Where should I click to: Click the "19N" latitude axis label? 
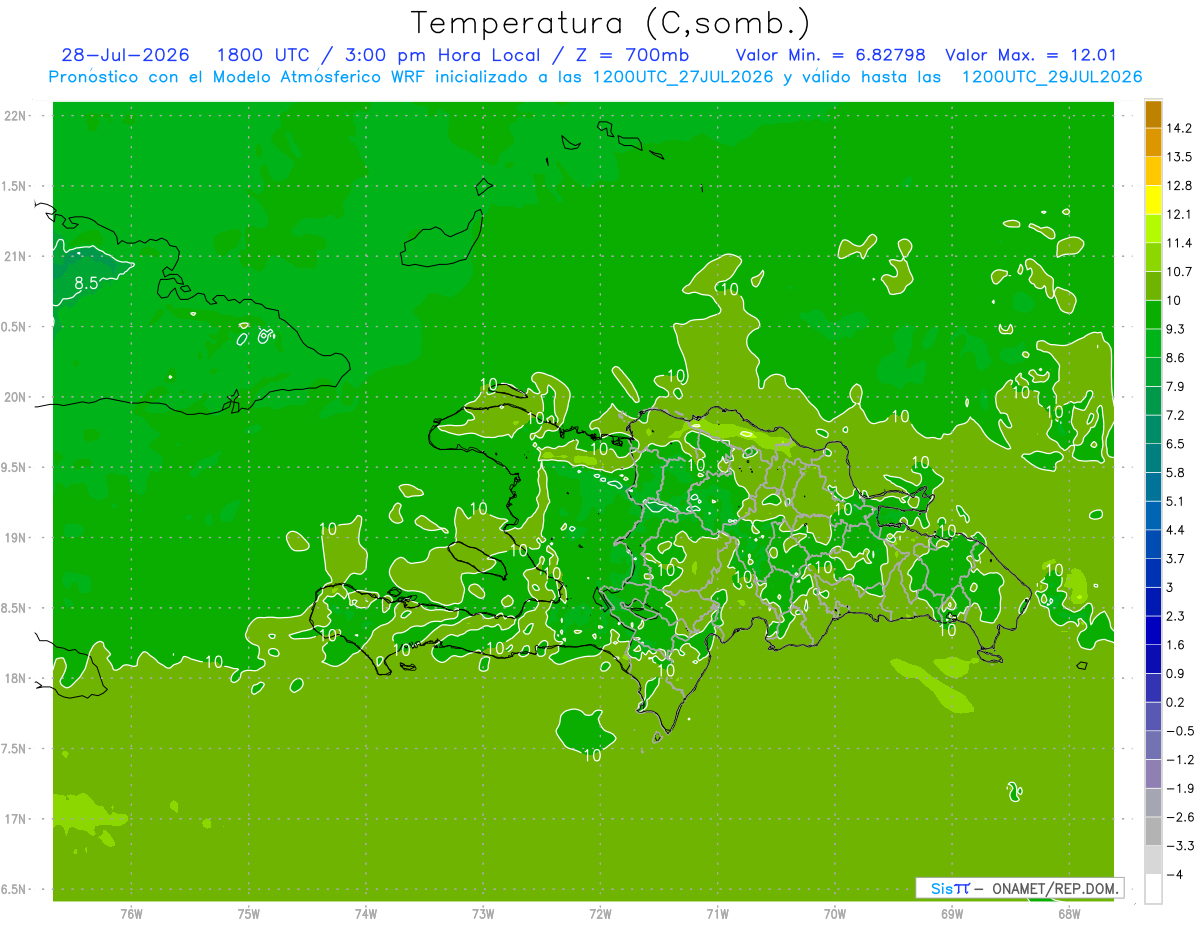point(15,538)
